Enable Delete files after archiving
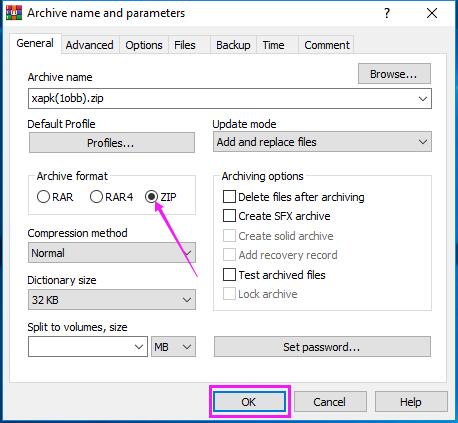The image size is (458, 423). [x=229, y=197]
